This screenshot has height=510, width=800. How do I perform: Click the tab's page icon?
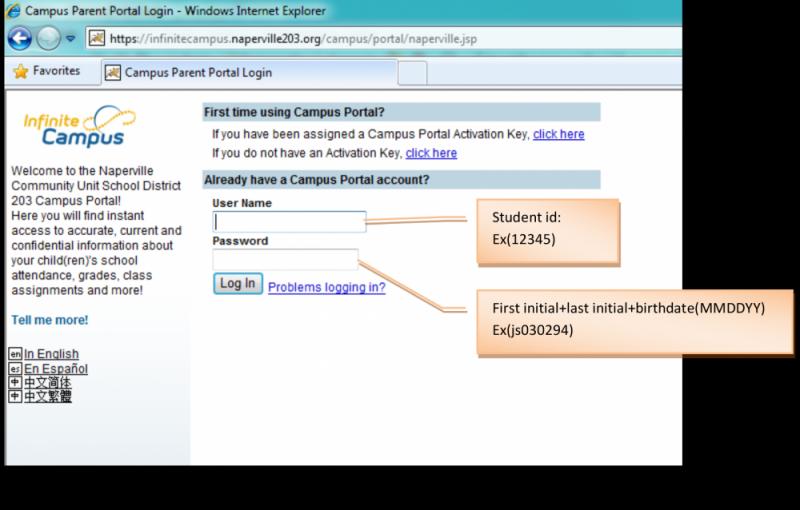112,73
